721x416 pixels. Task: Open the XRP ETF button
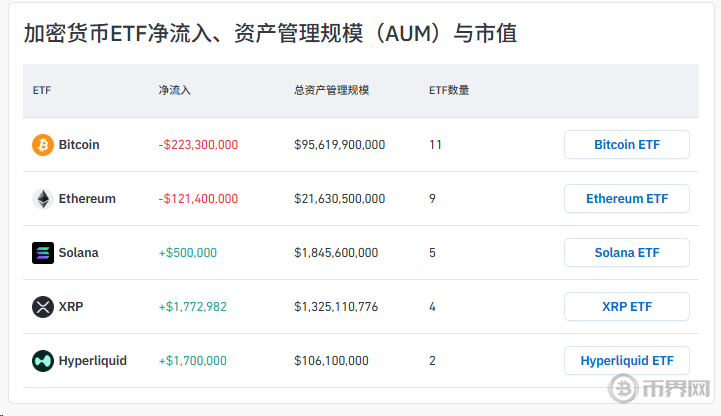click(627, 307)
